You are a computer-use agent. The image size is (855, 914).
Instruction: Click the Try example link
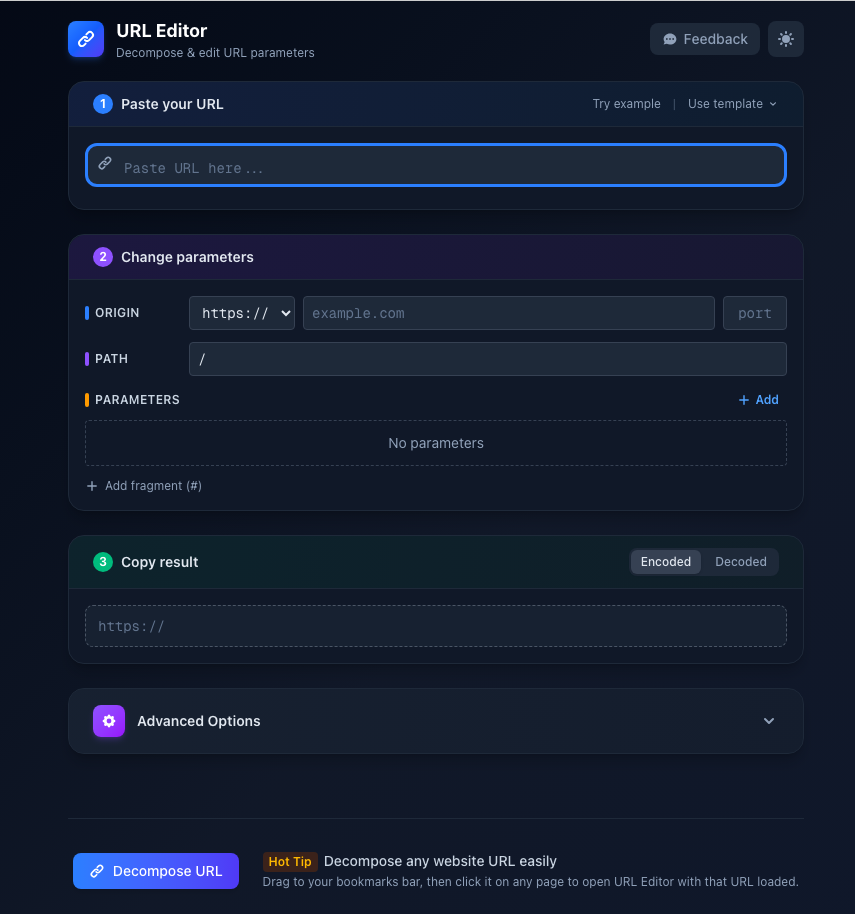tap(626, 103)
